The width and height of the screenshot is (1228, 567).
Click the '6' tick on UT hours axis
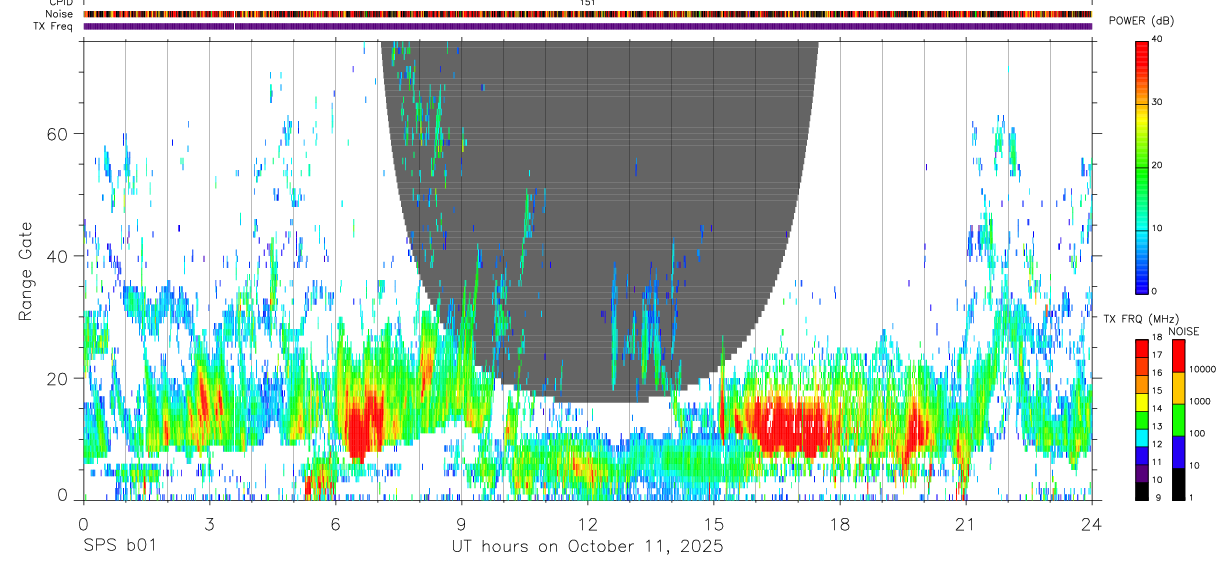click(x=336, y=522)
